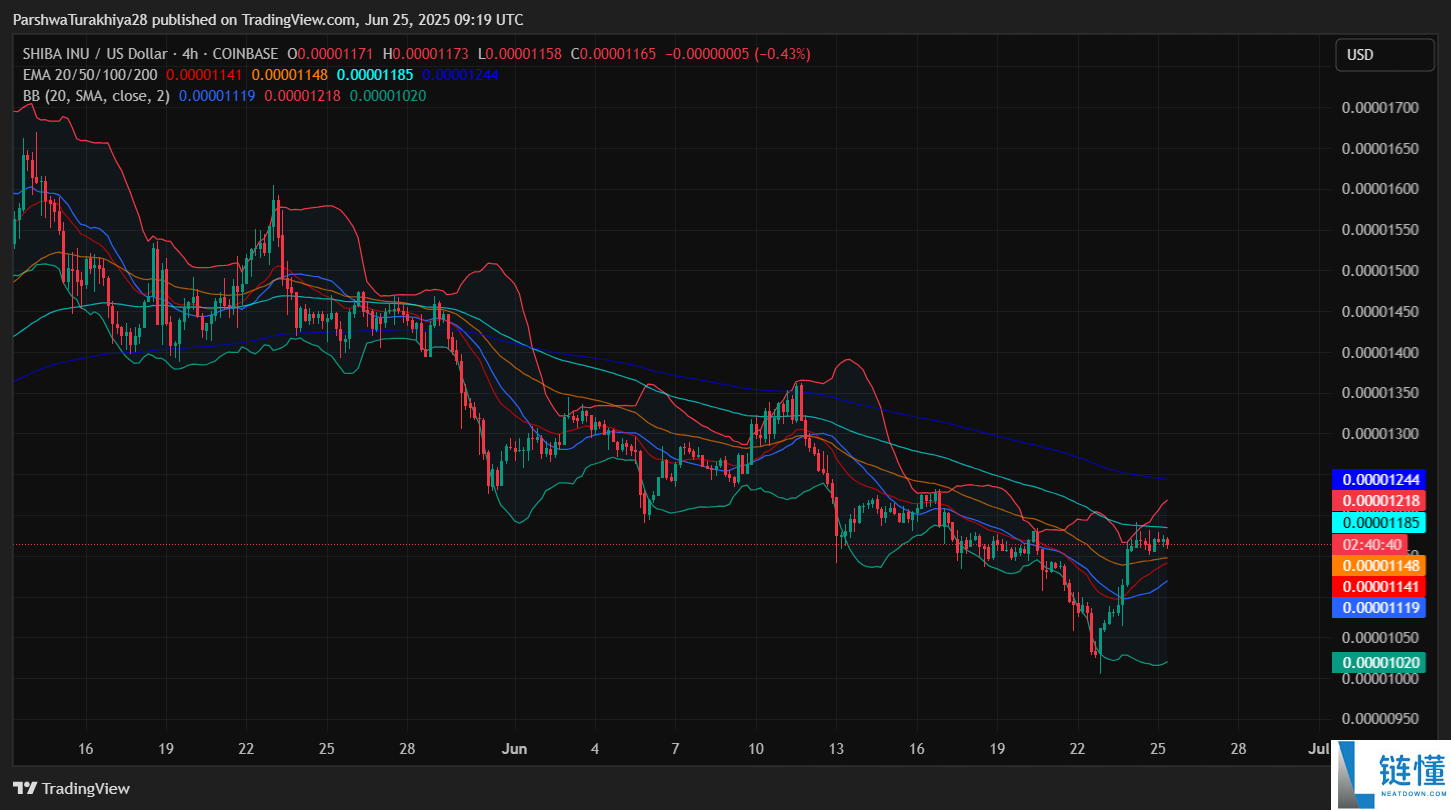Click the orange 0.00001148 price axis label

pyautogui.click(x=1381, y=565)
